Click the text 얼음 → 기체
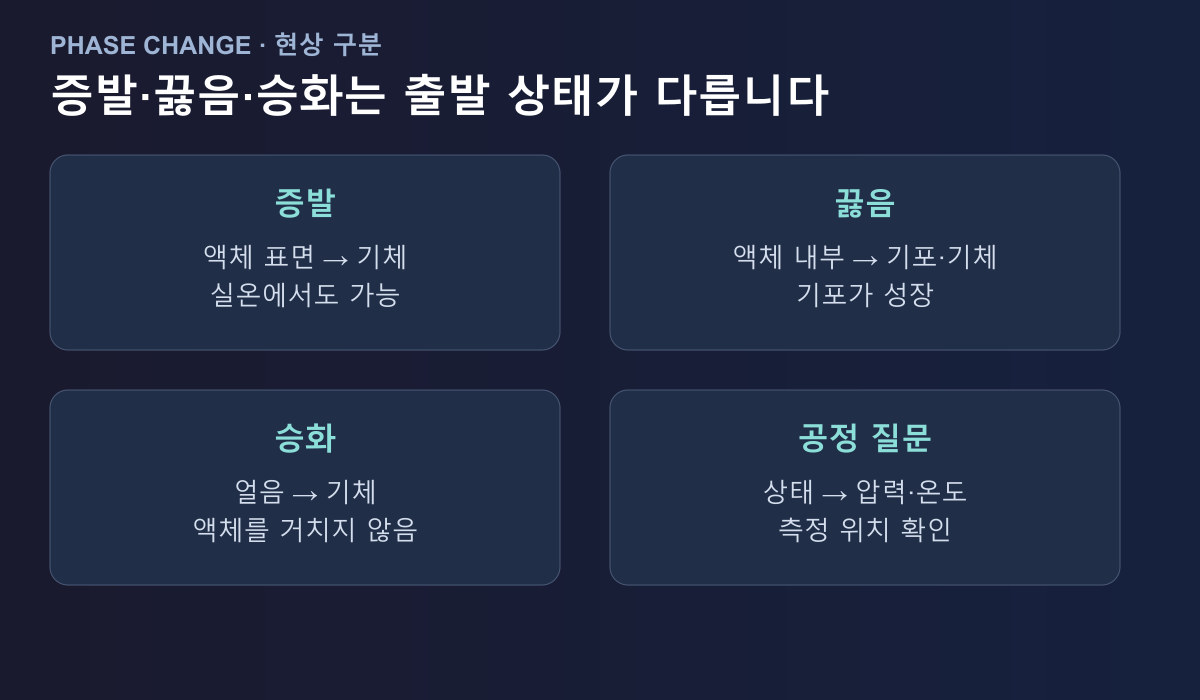The height and width of the screenshot is (700, 1200). pos(305,492)
